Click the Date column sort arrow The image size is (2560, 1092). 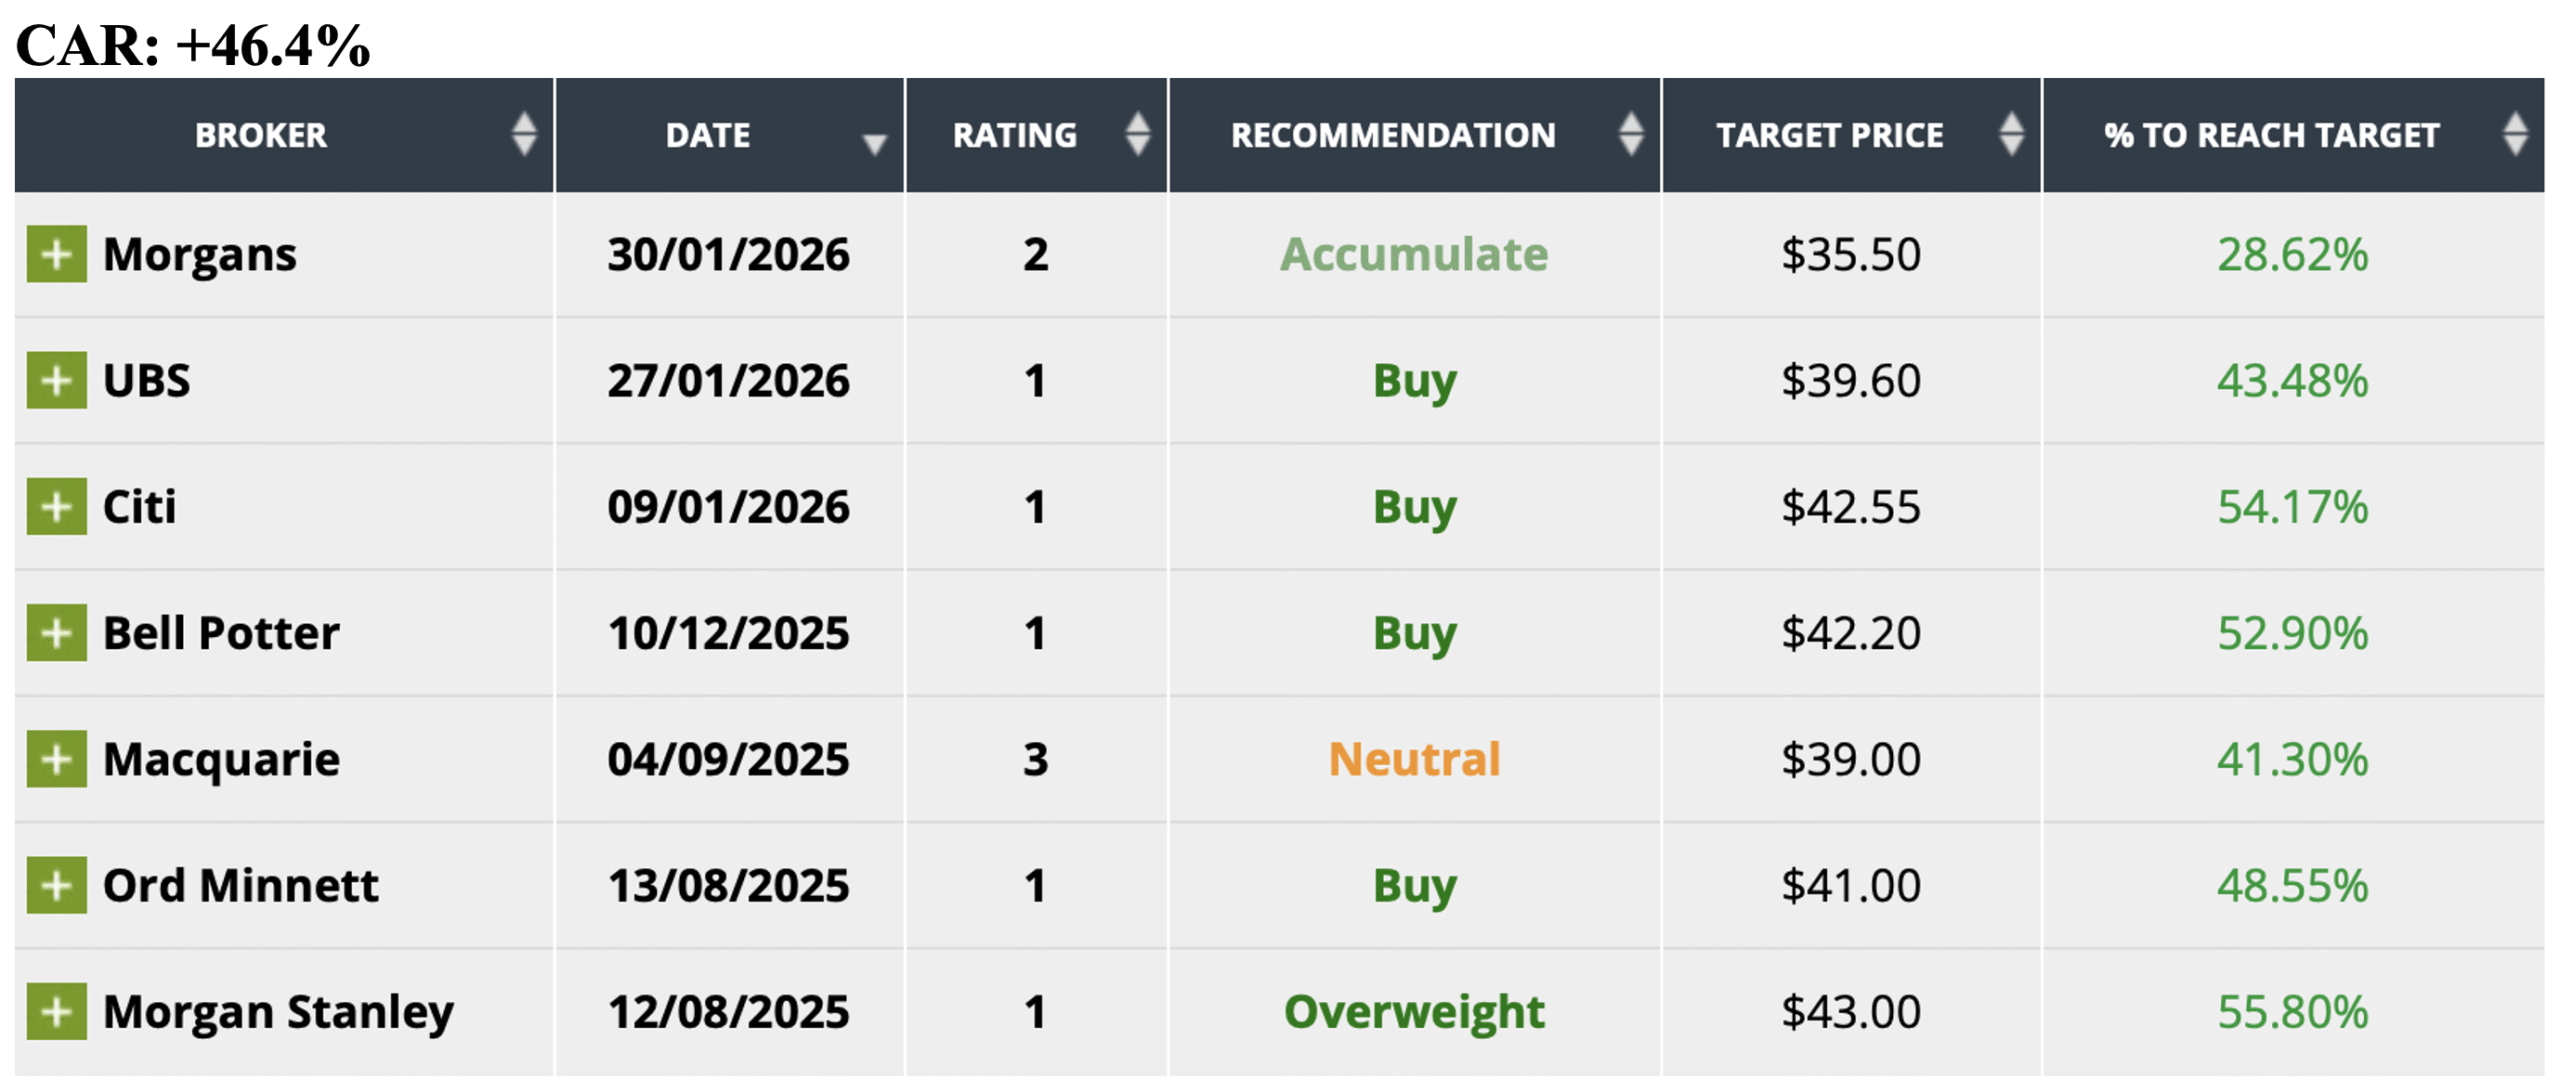click(874, 143)
